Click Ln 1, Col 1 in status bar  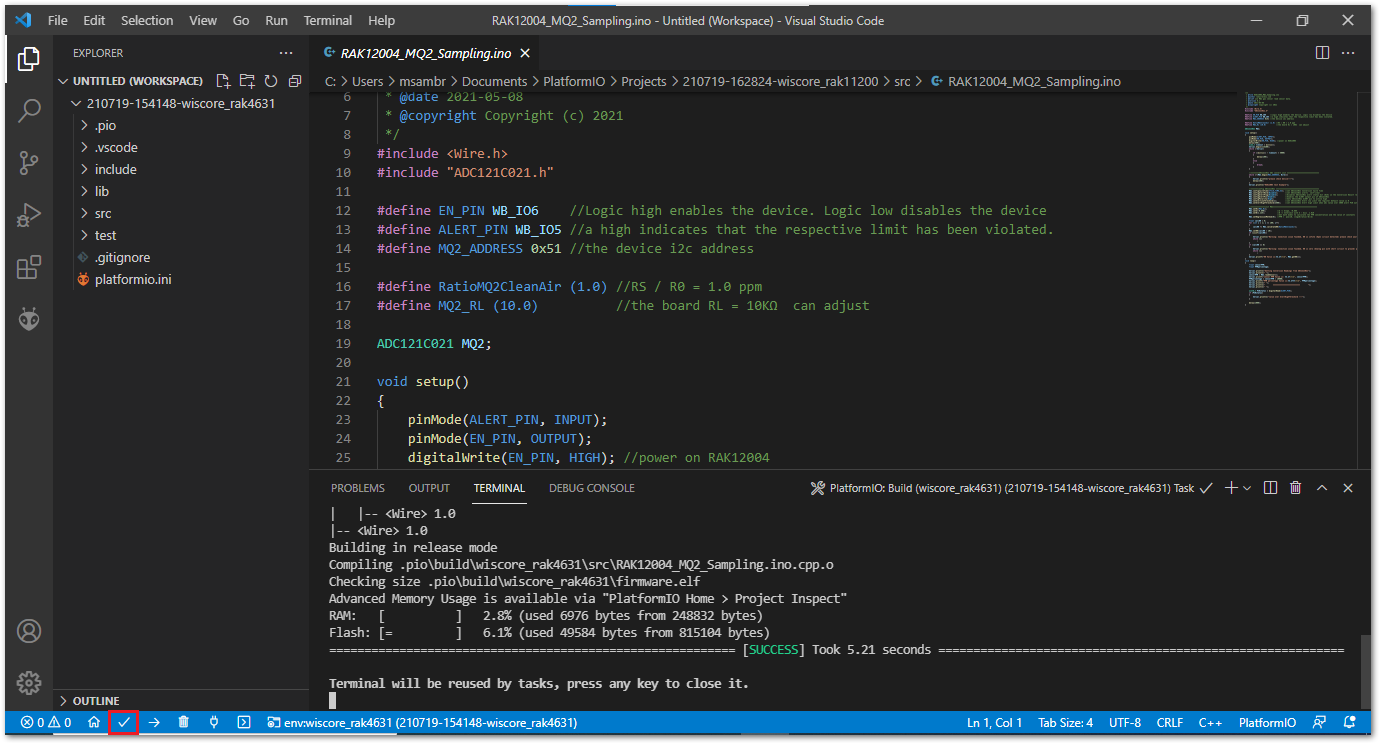coord(995,722)
